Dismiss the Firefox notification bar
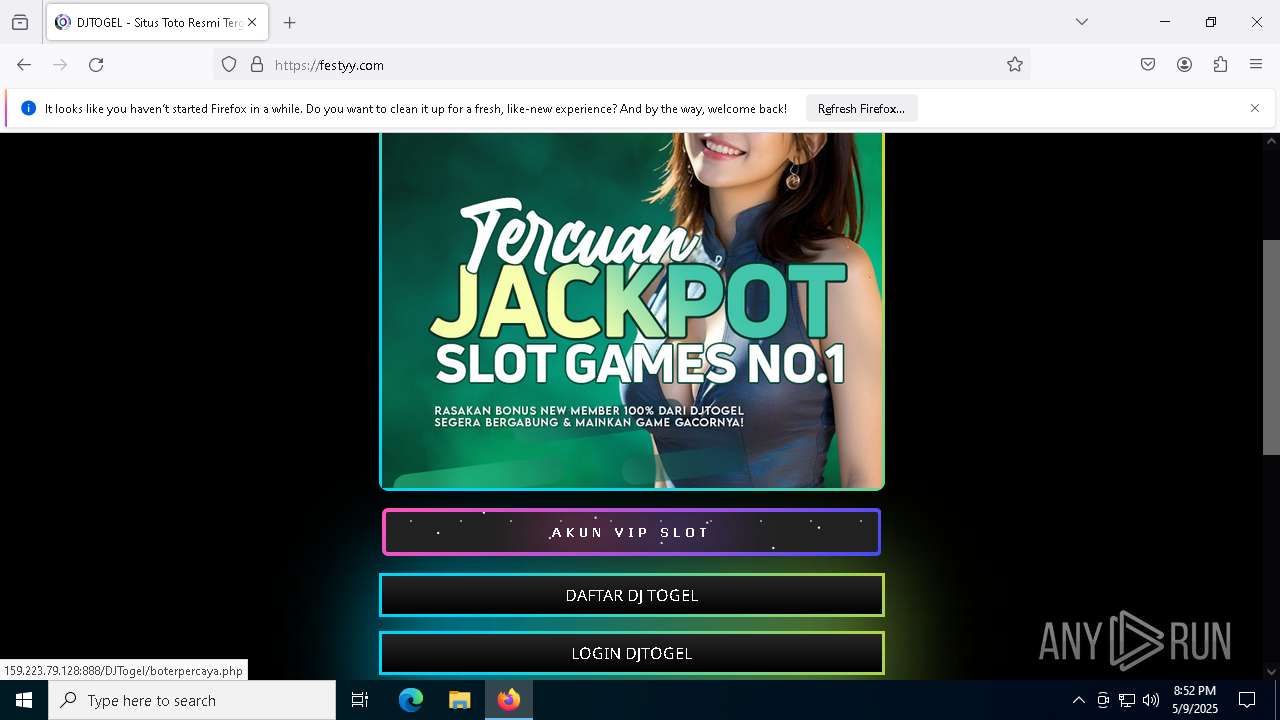The width and height of the screenshot is (1280, 720). (x=1255, y=108)
